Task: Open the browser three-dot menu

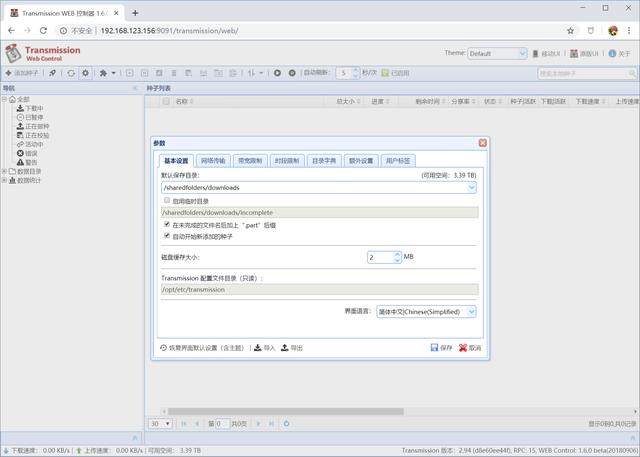Action: point(629,31)
